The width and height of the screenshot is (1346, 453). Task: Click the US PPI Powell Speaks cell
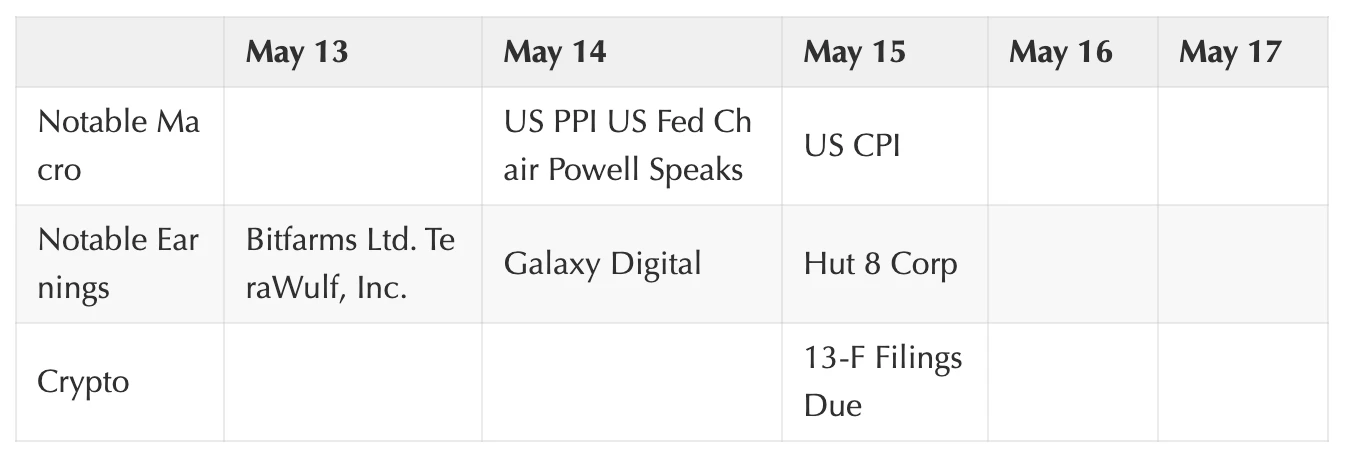(628, 146)
